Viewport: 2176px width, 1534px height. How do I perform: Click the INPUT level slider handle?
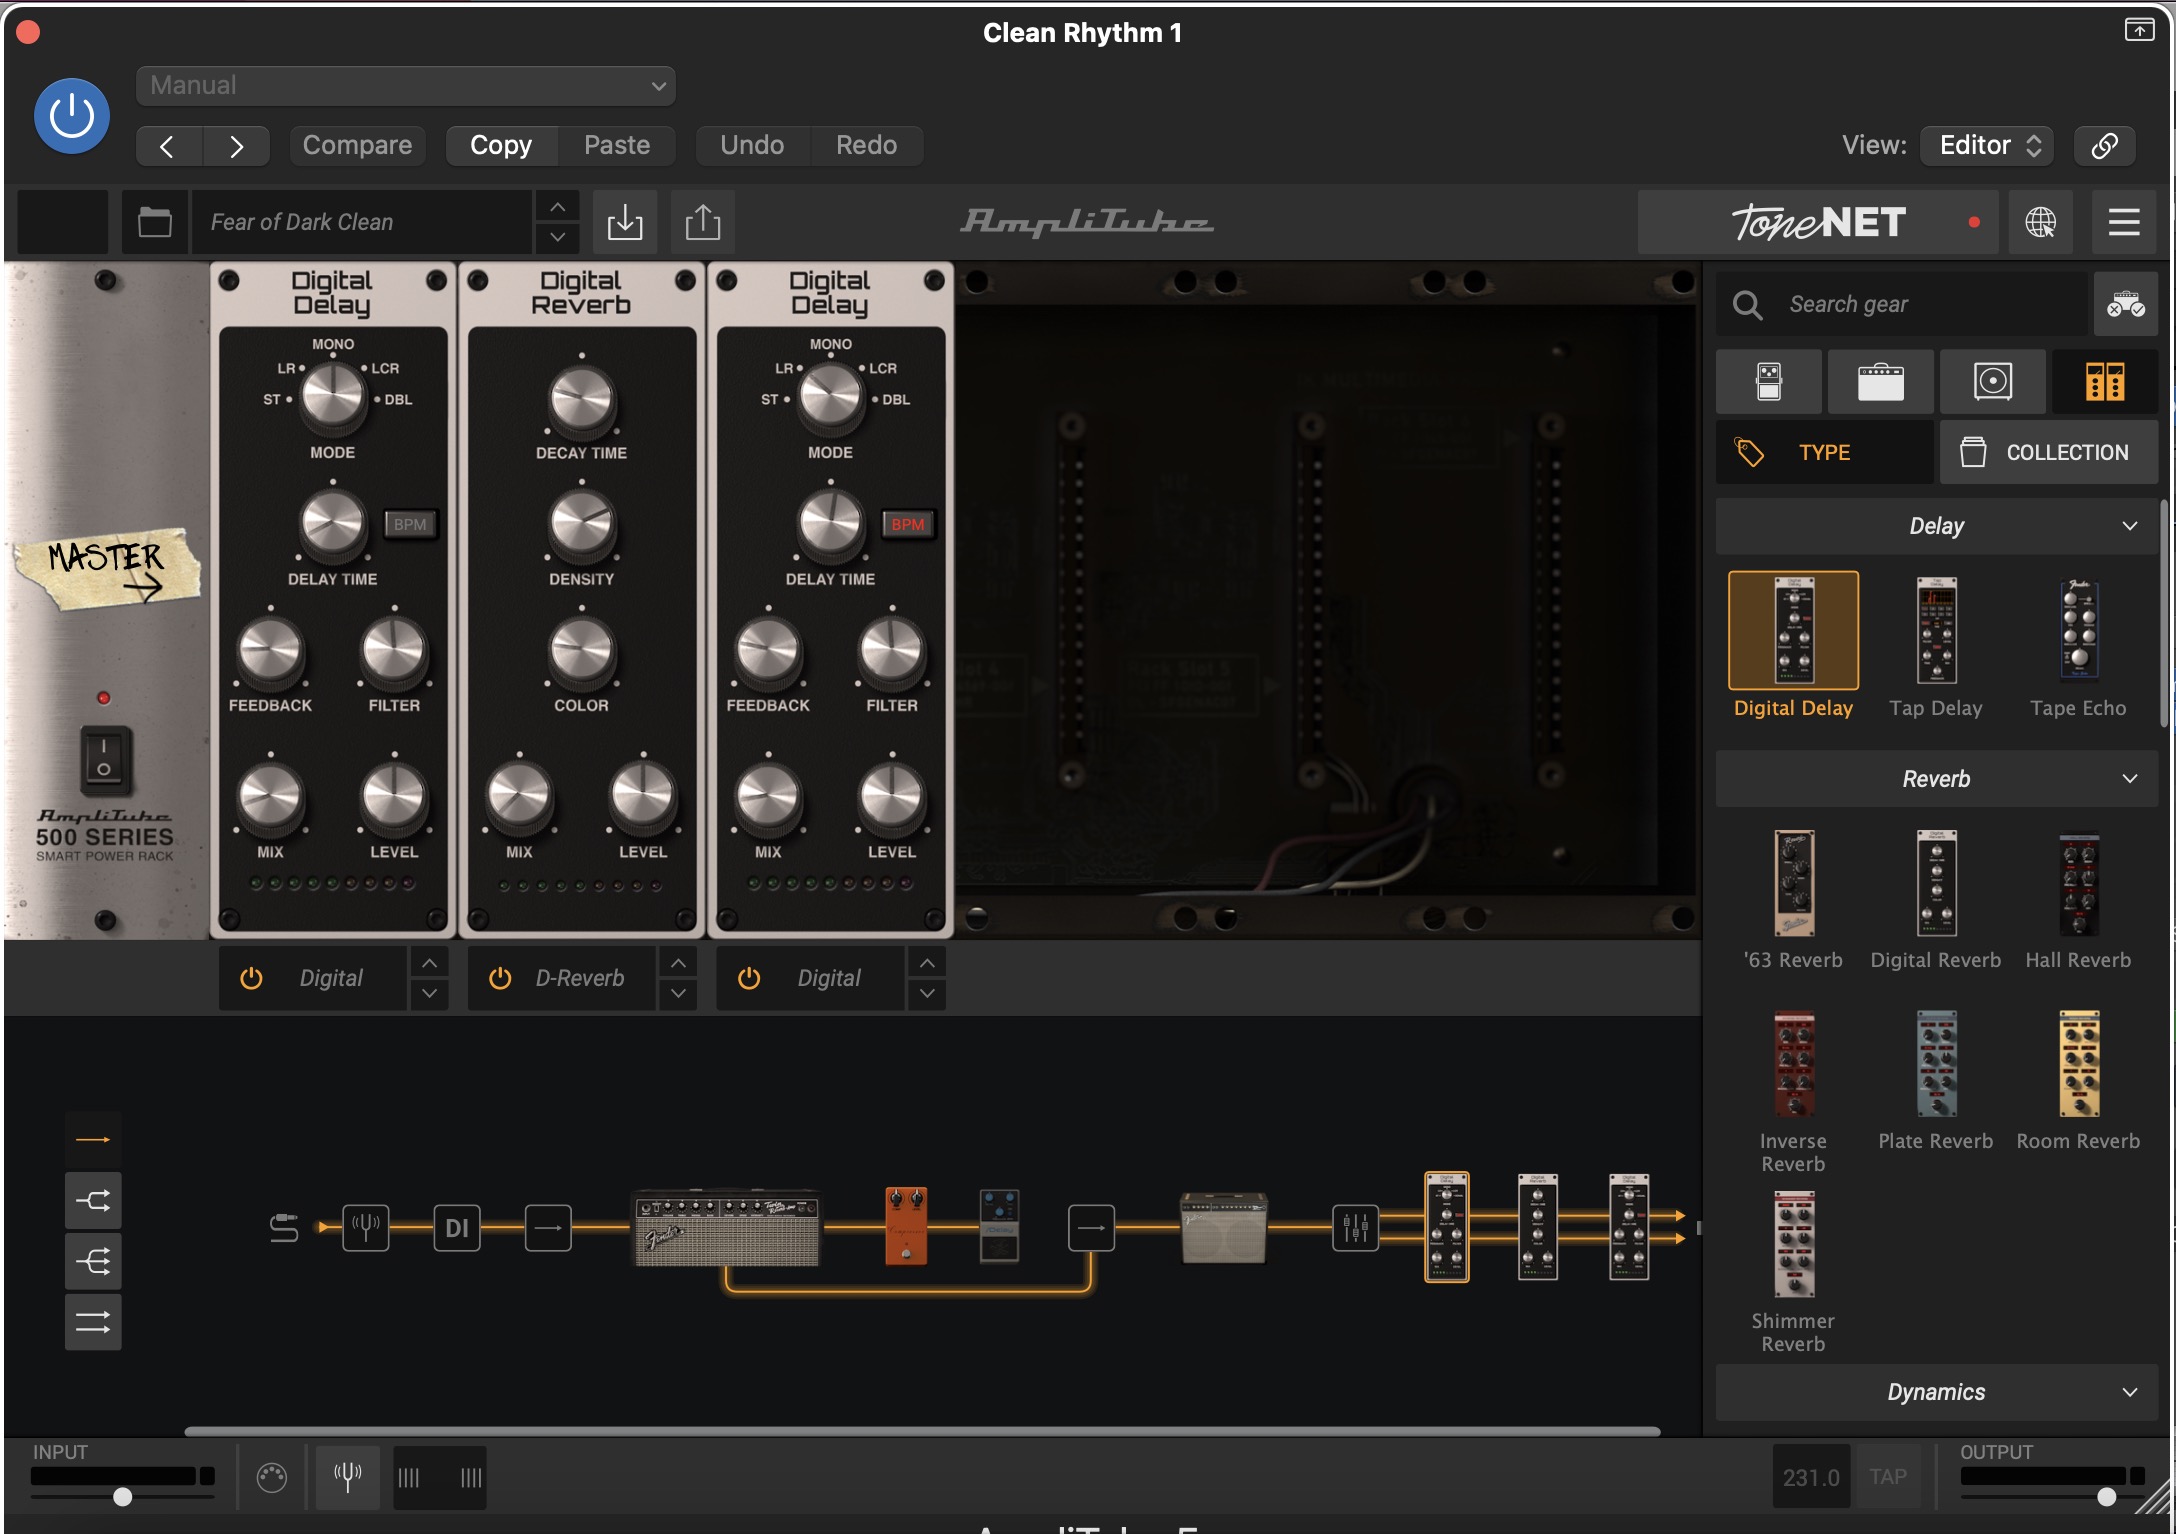(x=122, y=1497)
